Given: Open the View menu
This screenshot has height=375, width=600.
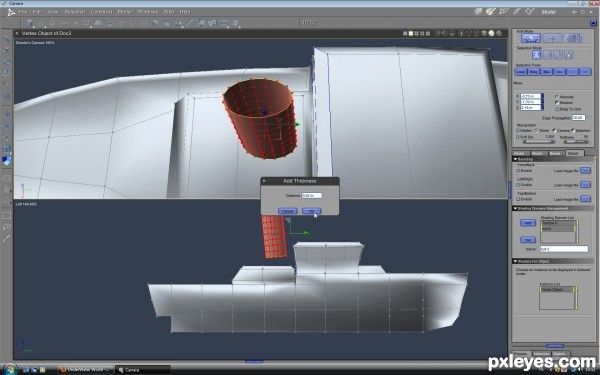Looking at the screenshot, I should (x=53, y=12).
